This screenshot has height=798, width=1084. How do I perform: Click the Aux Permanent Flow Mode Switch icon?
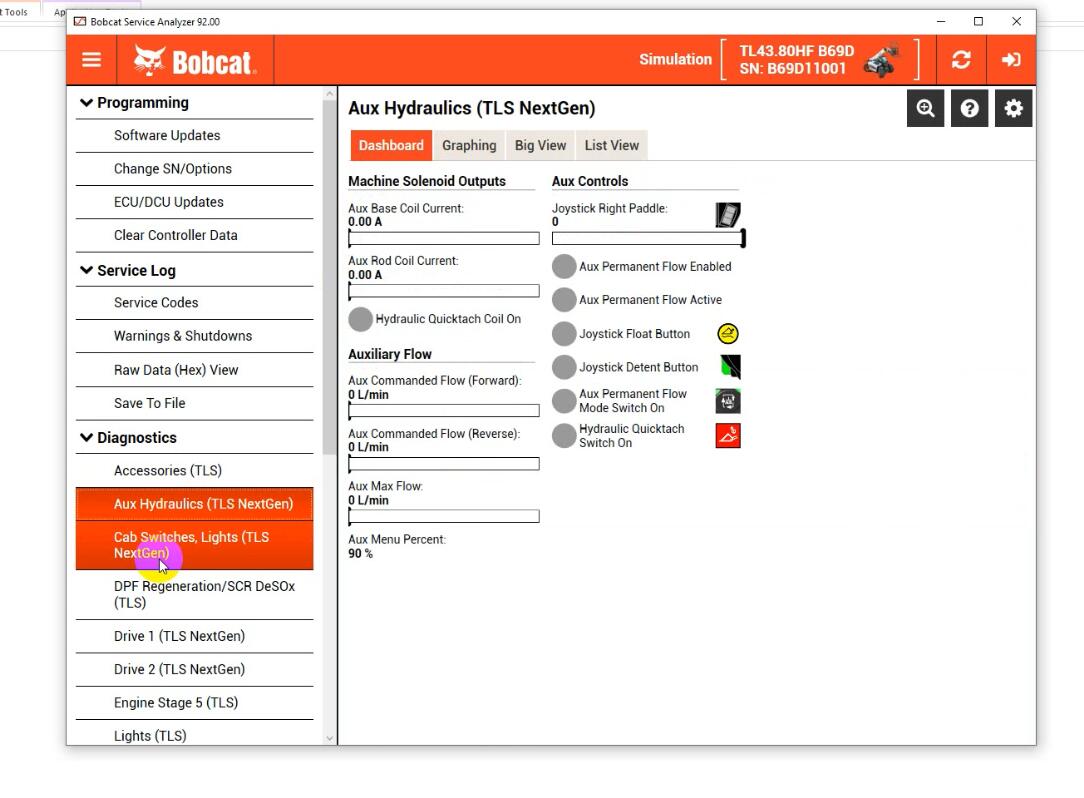click(728, 401)
